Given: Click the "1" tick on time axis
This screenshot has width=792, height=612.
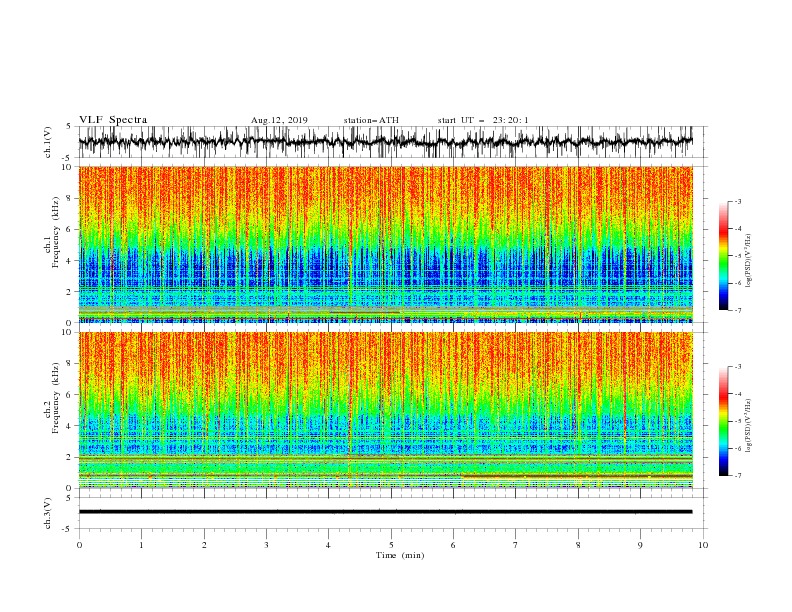Looking at the screenshot, I should pyautogui.click(x=141, y=545).
